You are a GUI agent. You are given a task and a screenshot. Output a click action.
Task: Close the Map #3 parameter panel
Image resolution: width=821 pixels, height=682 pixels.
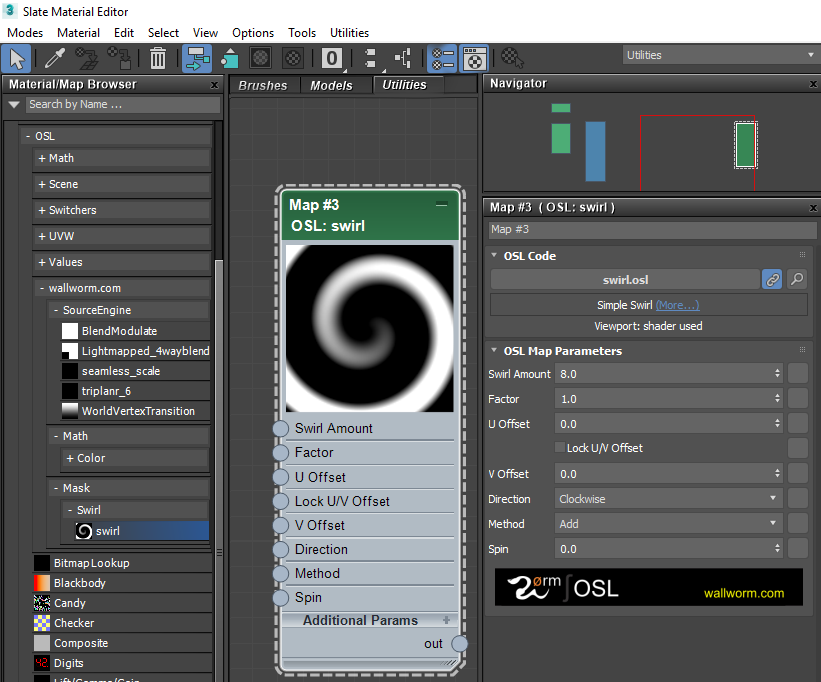click(x=813, y=208)
